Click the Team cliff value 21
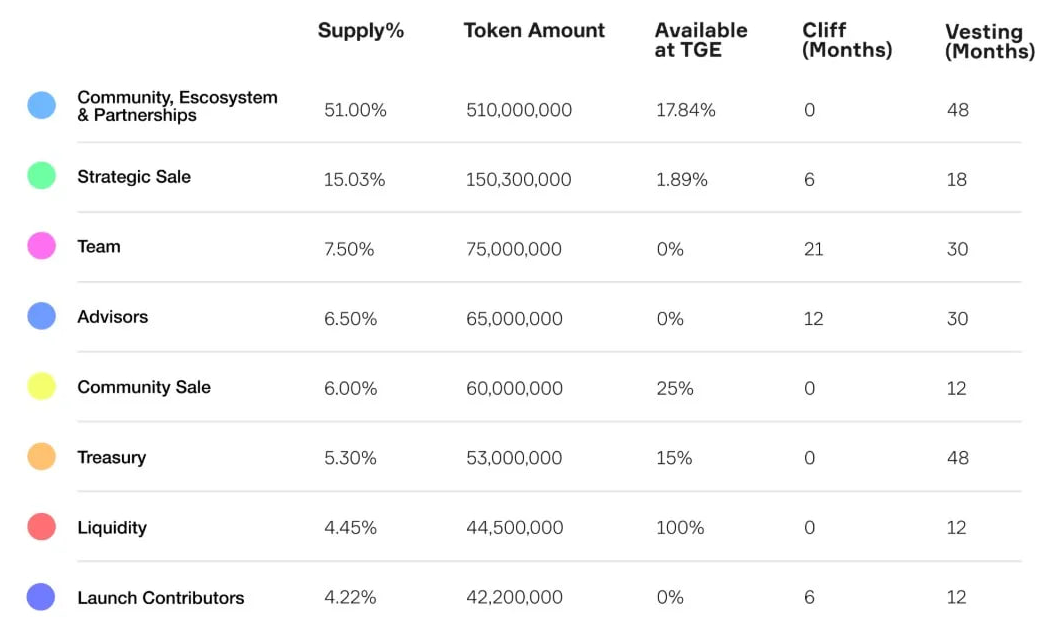Viewport: 1057px width, 642px height. coord(813,249)
